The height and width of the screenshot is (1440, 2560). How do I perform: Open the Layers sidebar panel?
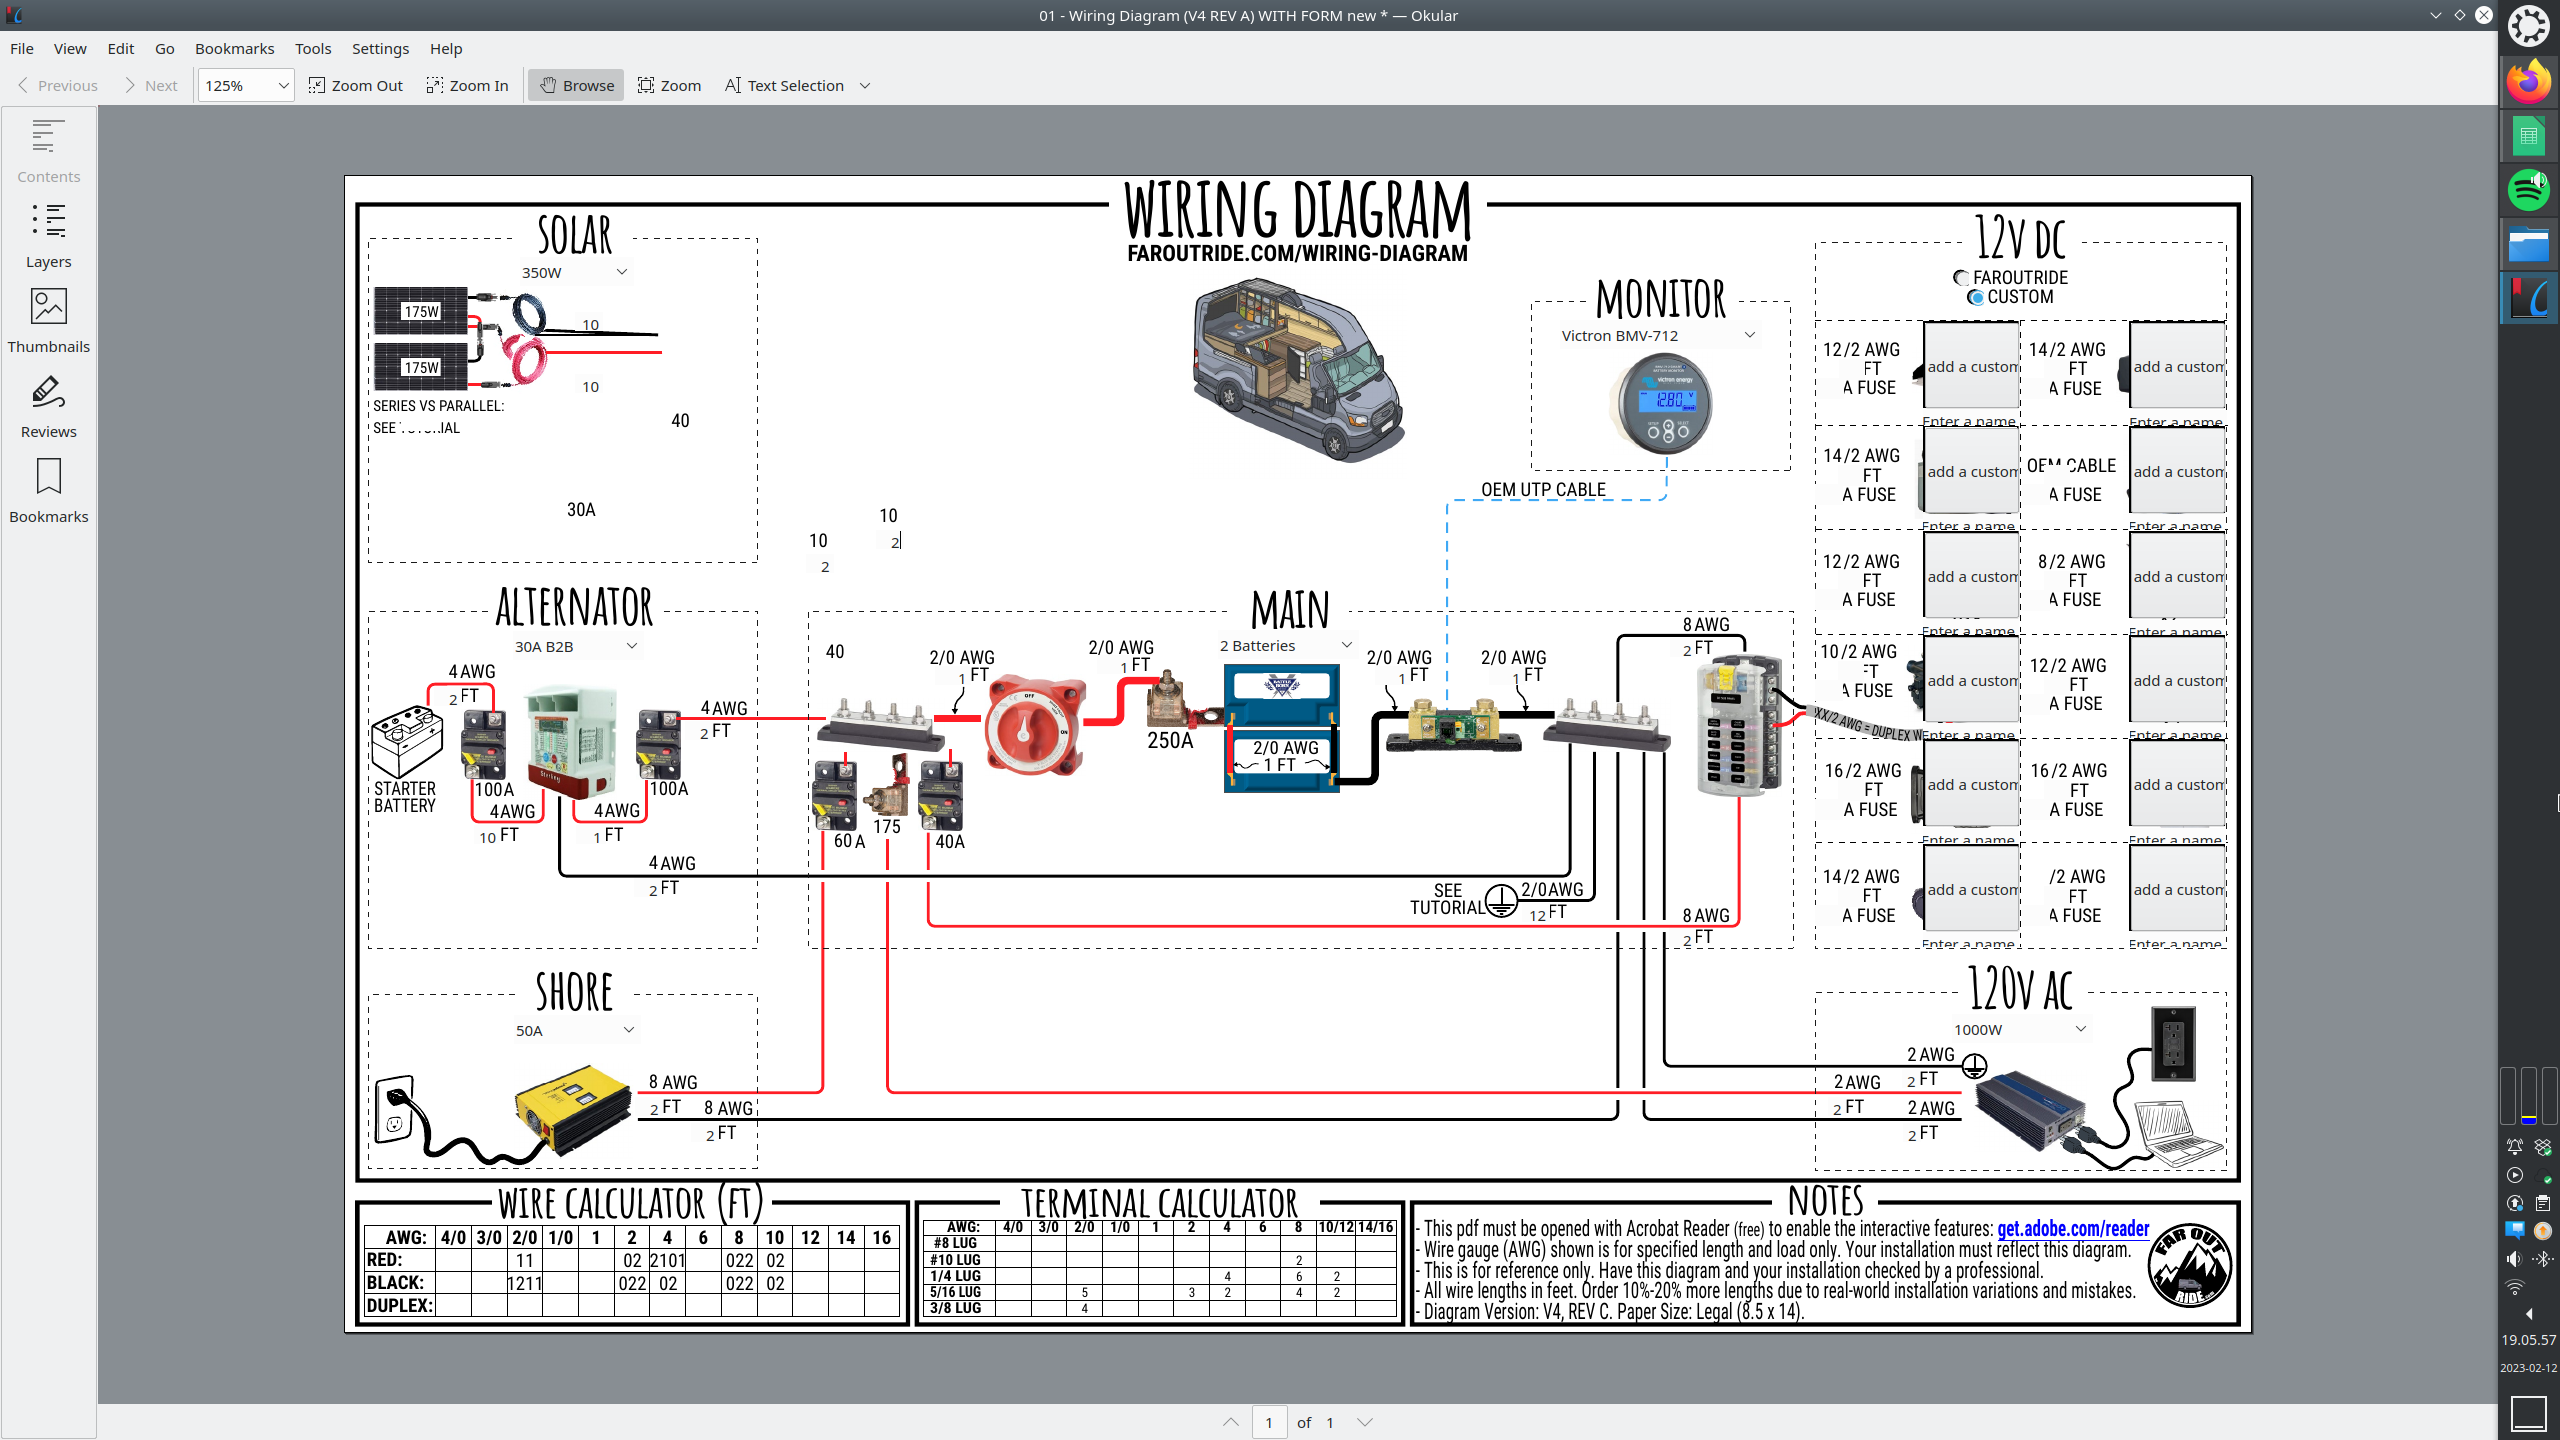(x=48, y=235)
